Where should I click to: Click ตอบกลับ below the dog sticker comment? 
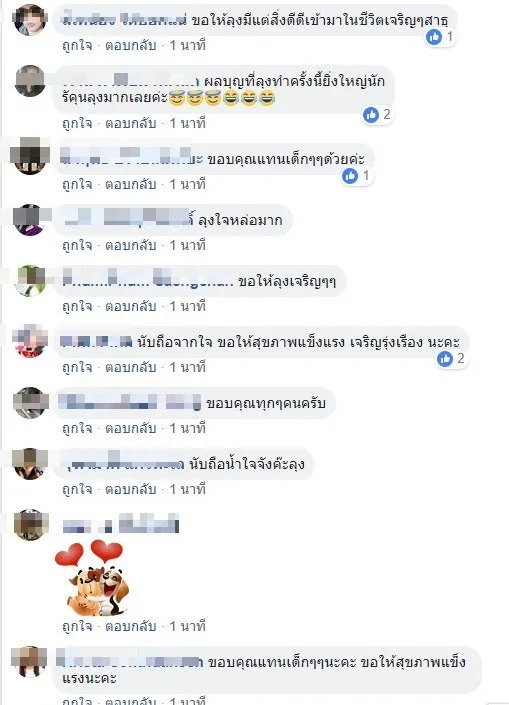click(130, 626)
